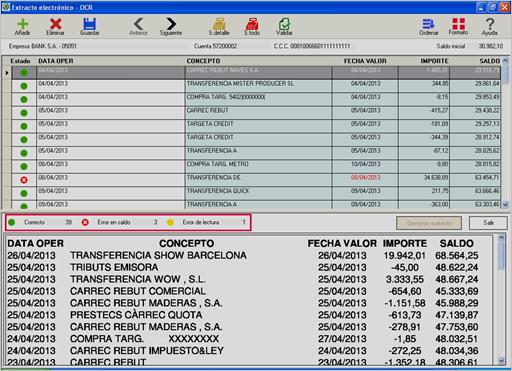Click the Error en saldo legend icon
The height and width of the screenshot is (371, 512).
(x=85, y=222)
